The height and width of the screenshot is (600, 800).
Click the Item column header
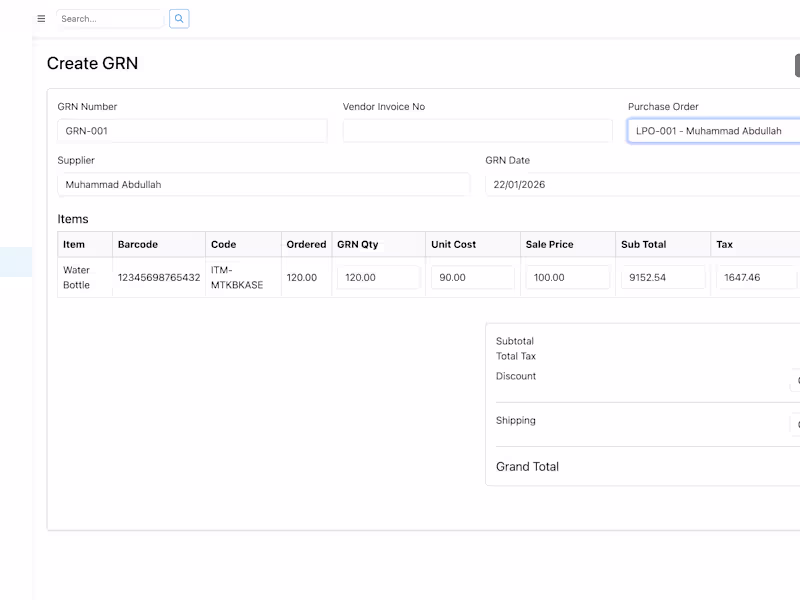pyautogui.click(x=74, y=244)
